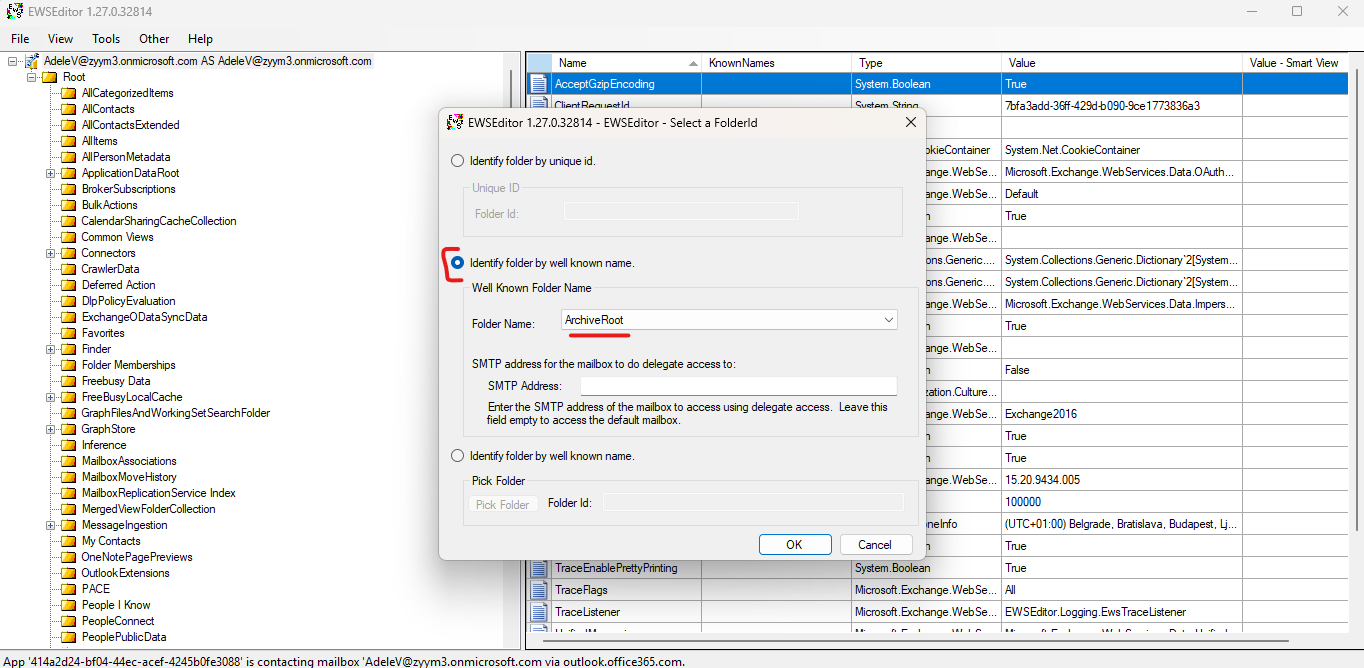This screenshot has width=1364, height=668.
Task: Open the Other menu
Action: [x=154, y=39]
